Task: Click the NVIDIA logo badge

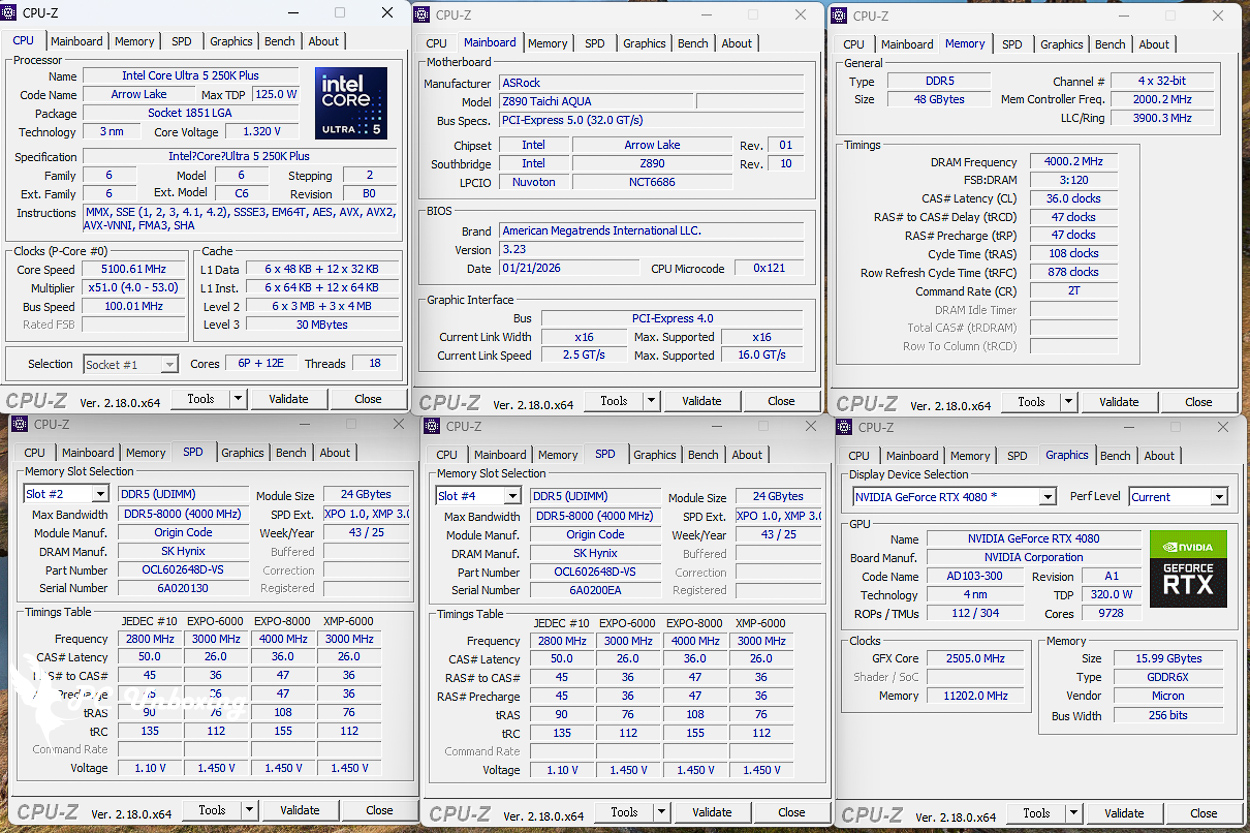Action: (x=1188, y=547)
